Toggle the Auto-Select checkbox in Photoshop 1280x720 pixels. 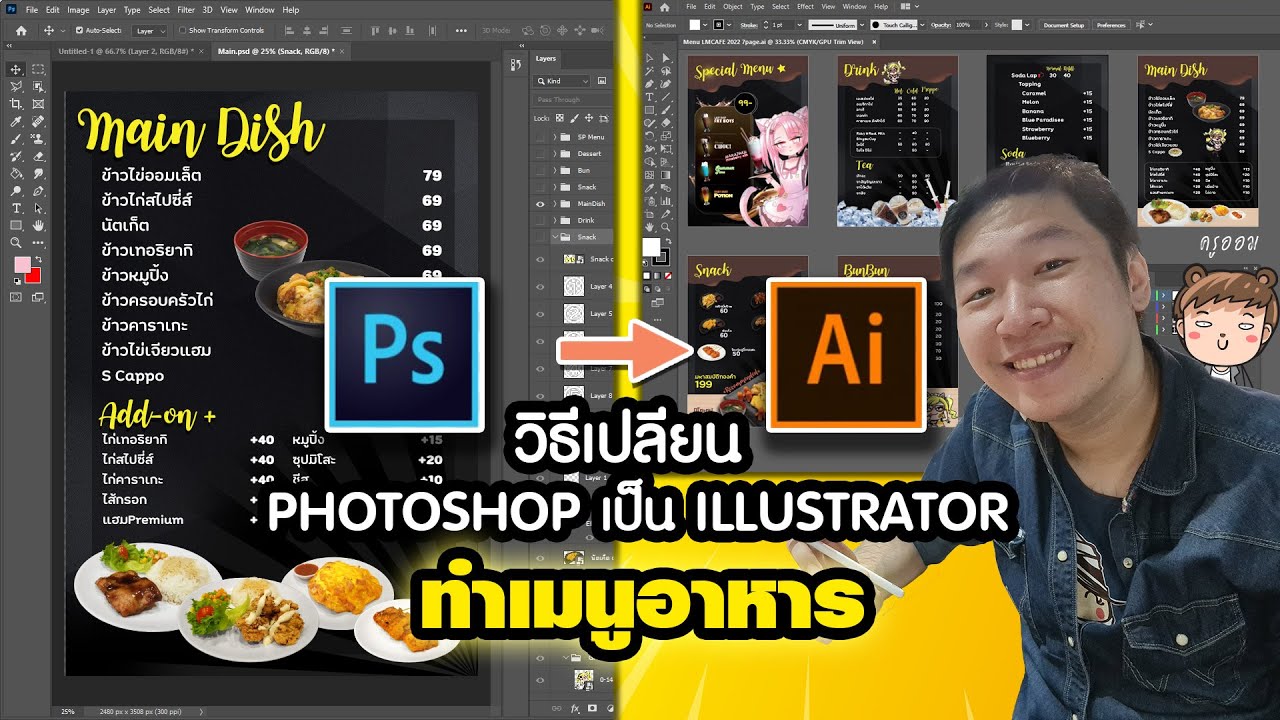(x=80, y=30)
